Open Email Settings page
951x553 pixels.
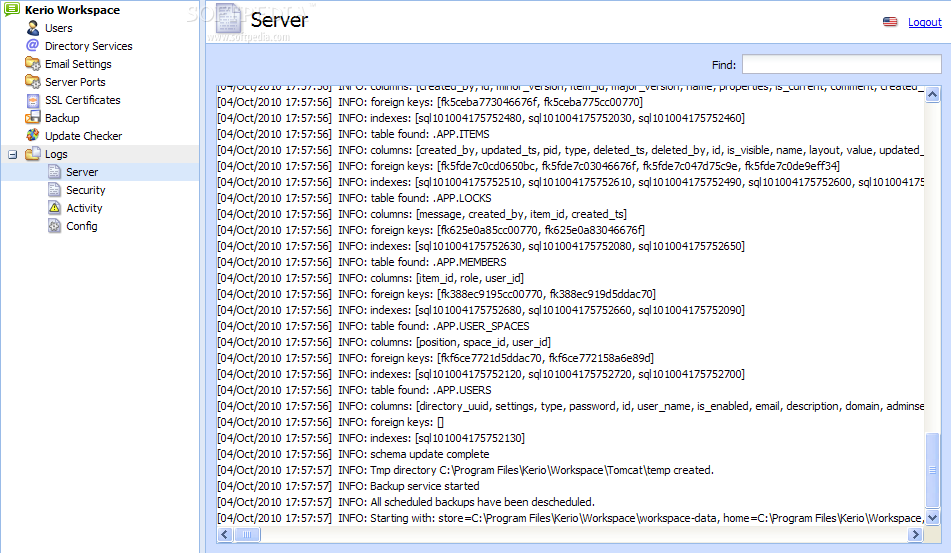tap(78, 64)
